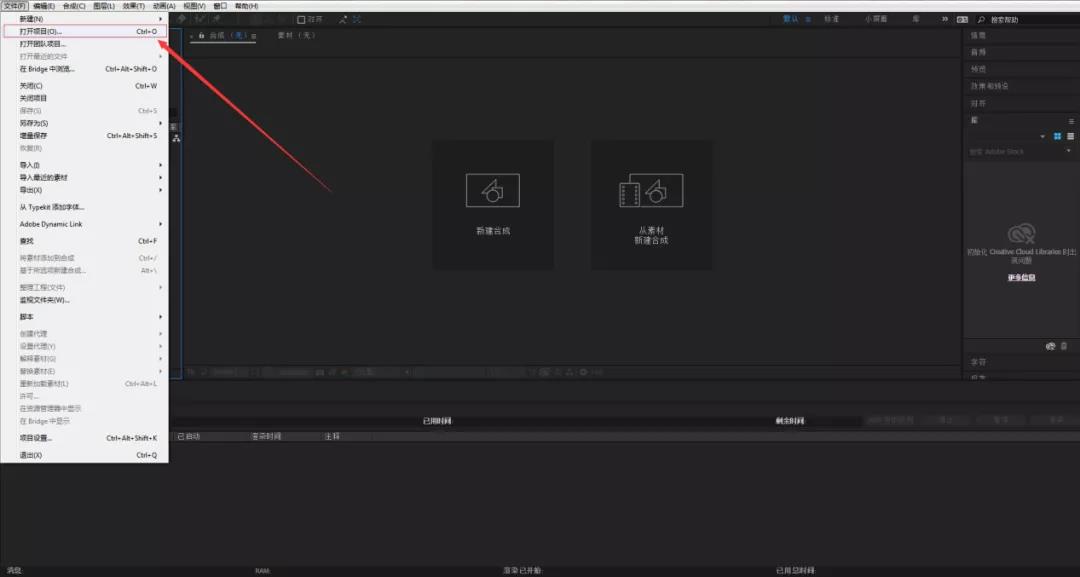Expand the 新建(N) submenu
Viewport: 1080px width, 577px height.
[x=85, y=19]
